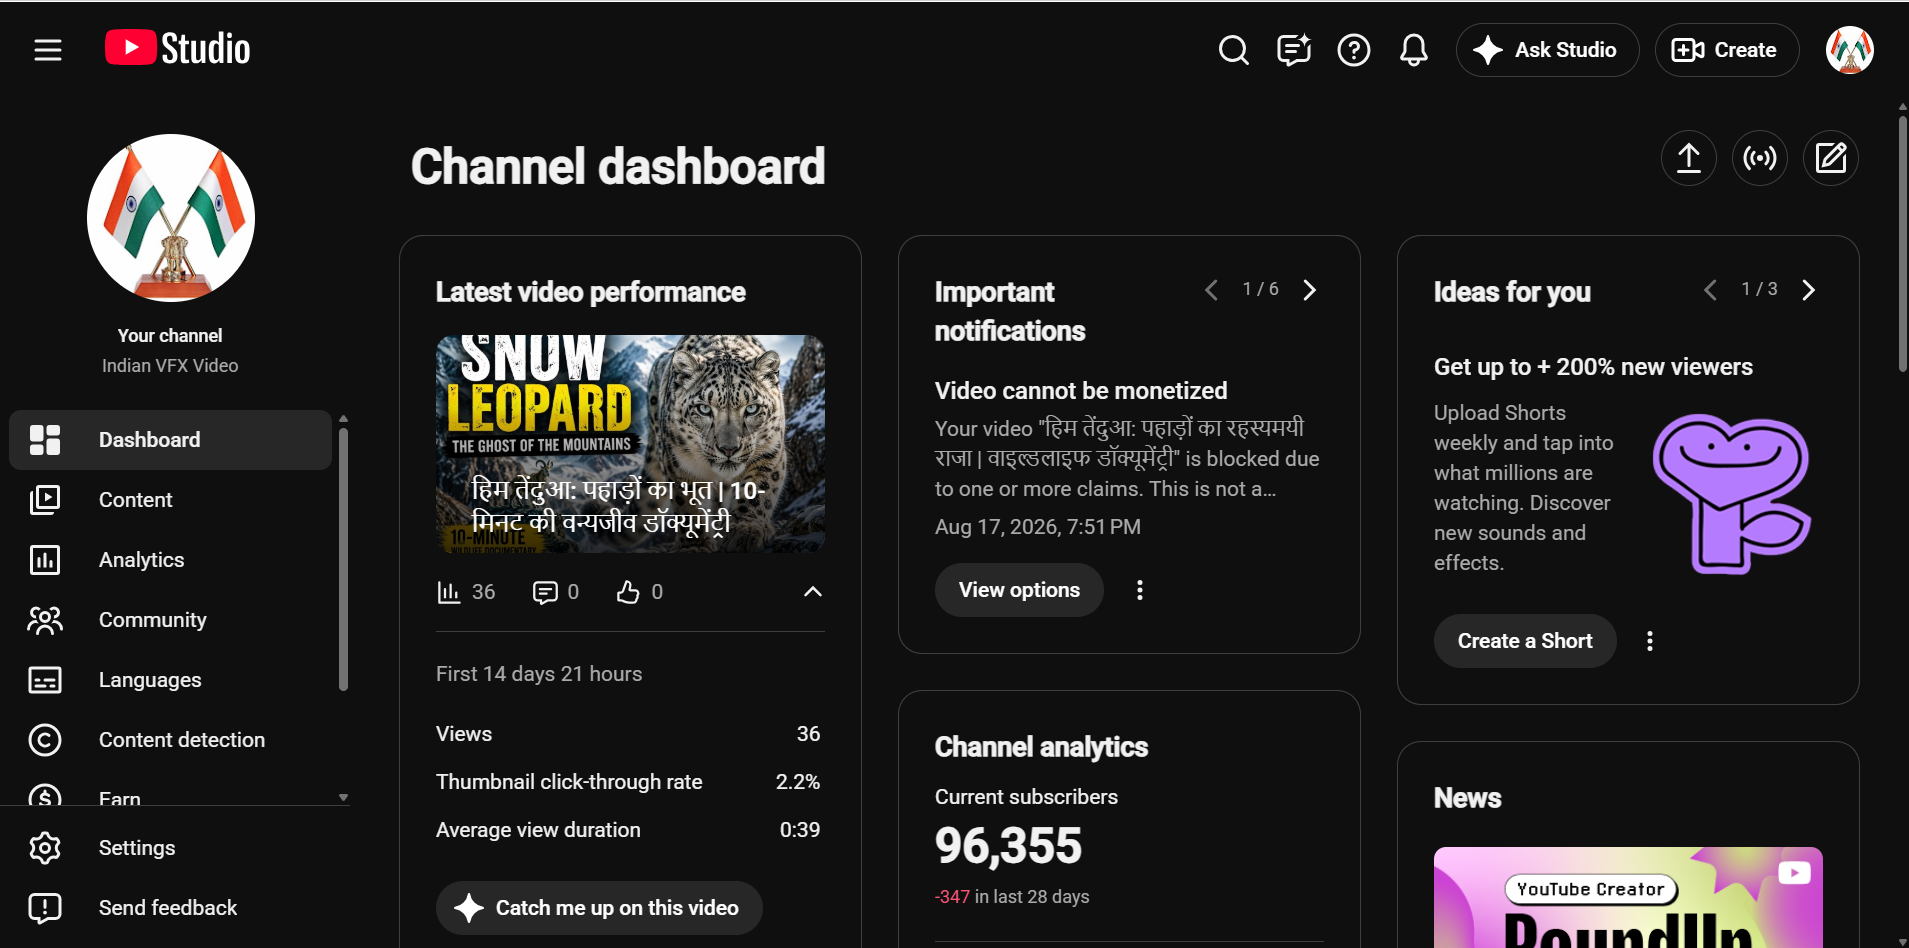Open Settings in the sidebar
1909x948 pixels.
pos(170,848)
